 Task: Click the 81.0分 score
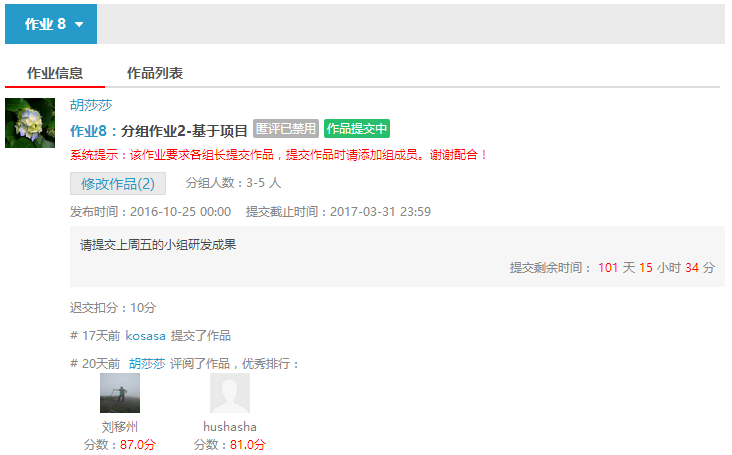247,444
